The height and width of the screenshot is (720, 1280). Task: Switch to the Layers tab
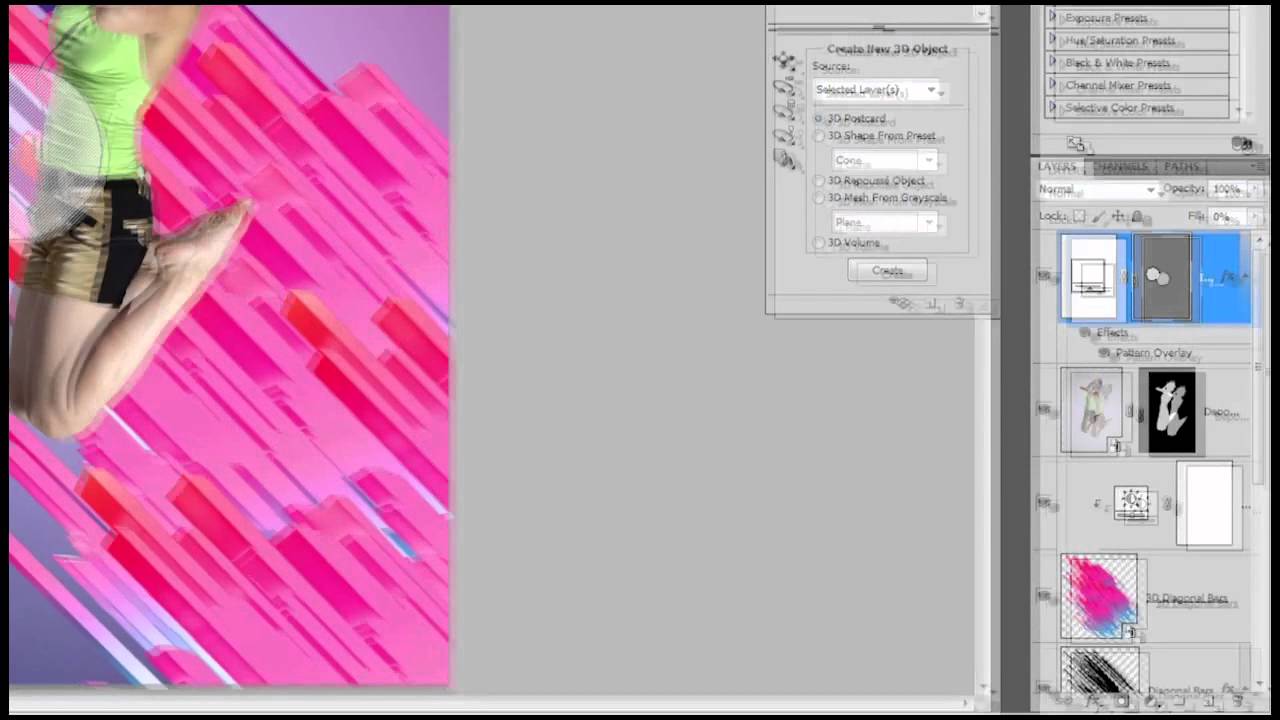(1058, 167)
